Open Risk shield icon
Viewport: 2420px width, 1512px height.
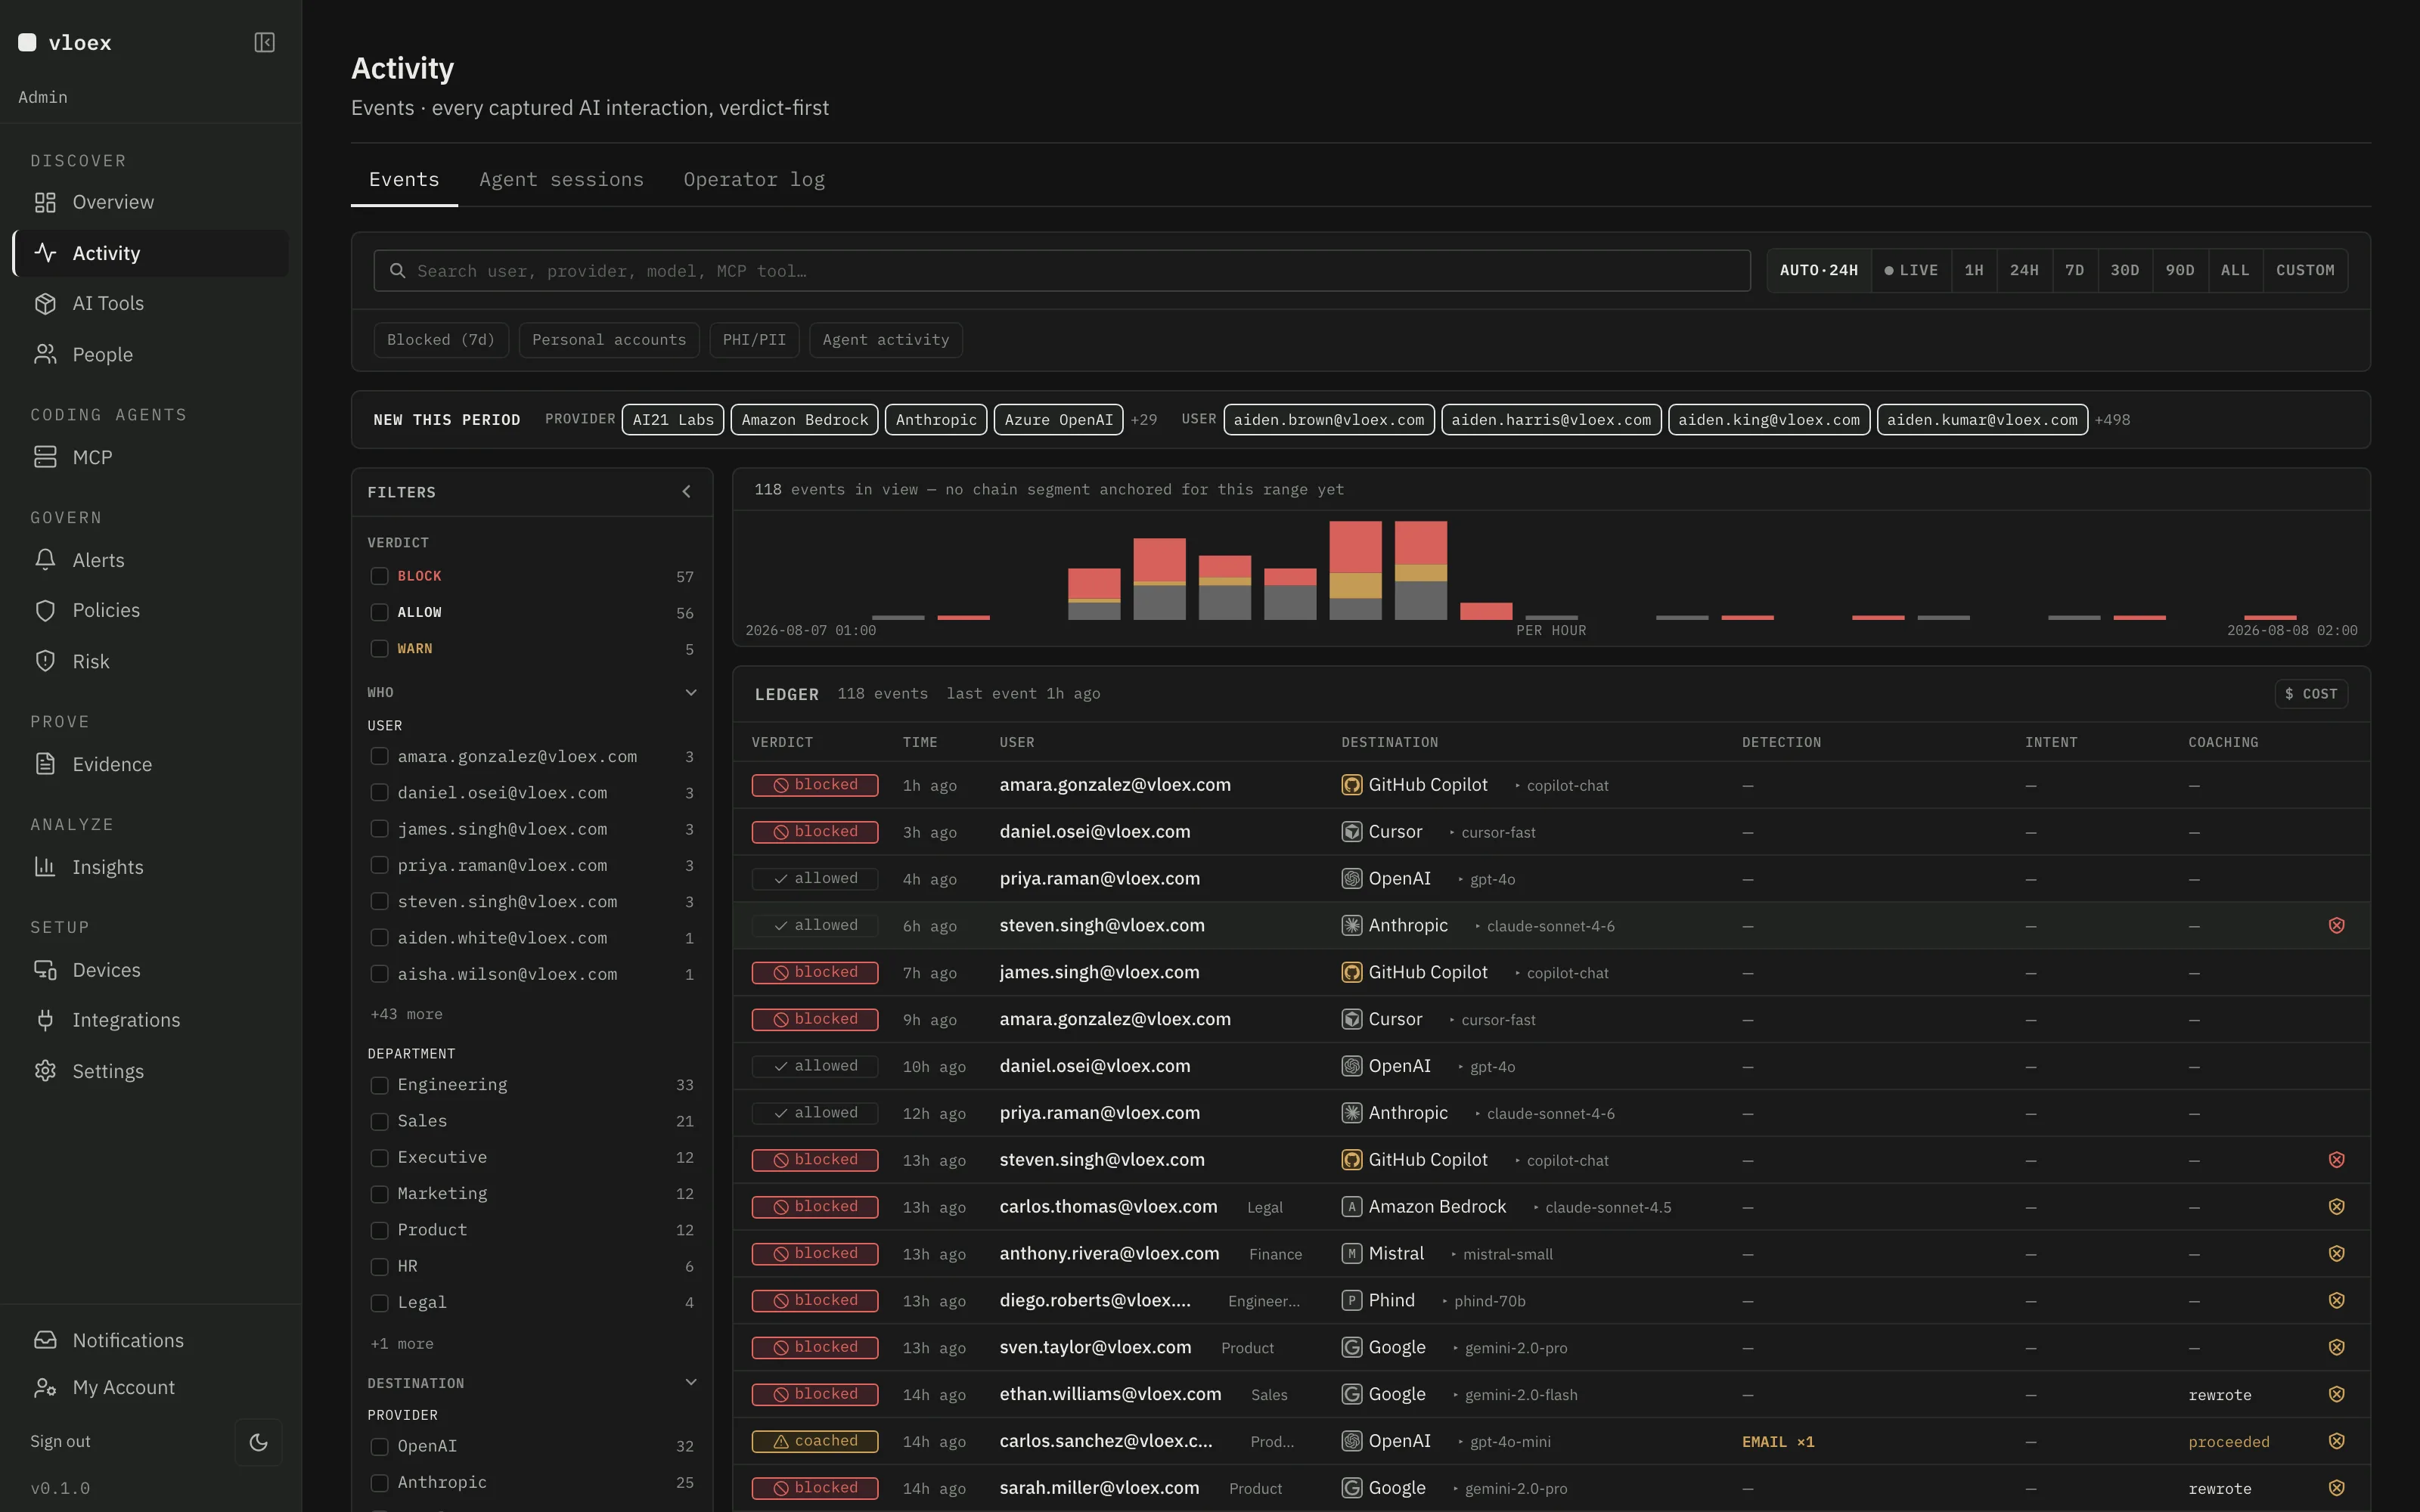[45, 661]
